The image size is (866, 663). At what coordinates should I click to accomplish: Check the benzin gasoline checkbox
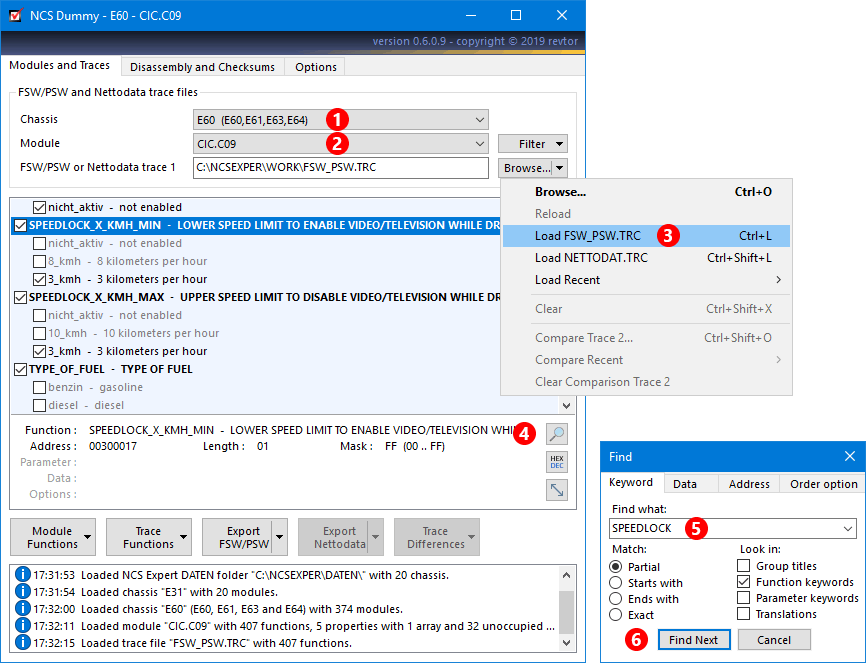[x=39, y=387]
